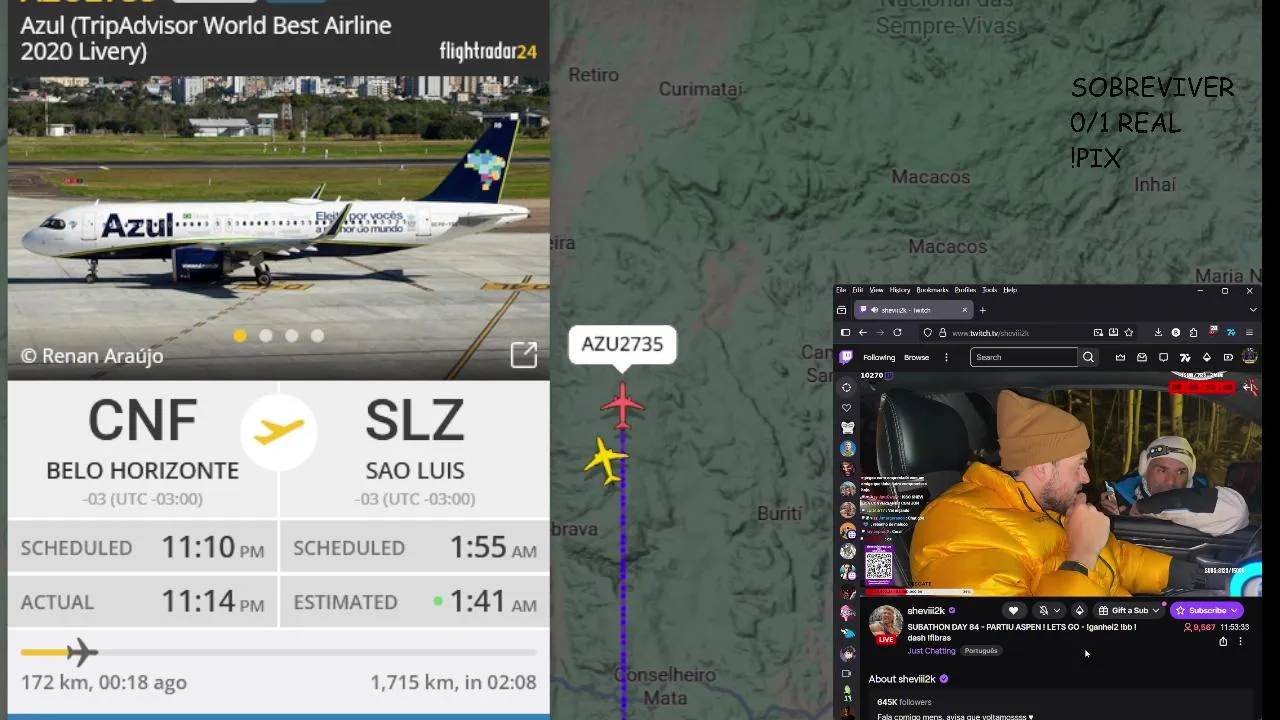Open the aircraft photo external link icon
The height and width of the screenshot is (720, 1280).
[x=524, y=354]
